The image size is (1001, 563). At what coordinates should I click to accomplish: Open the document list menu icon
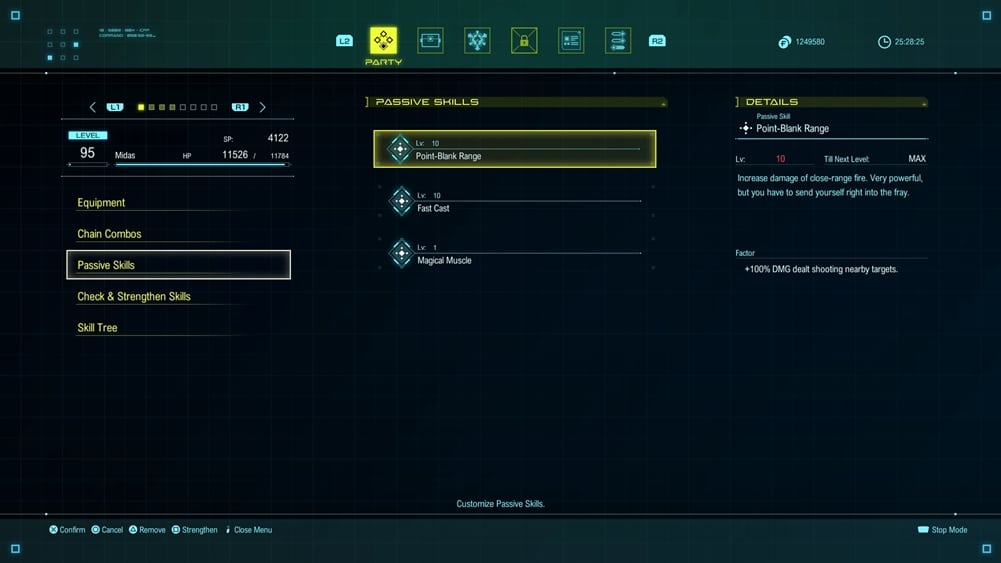(x=571, y=40)
